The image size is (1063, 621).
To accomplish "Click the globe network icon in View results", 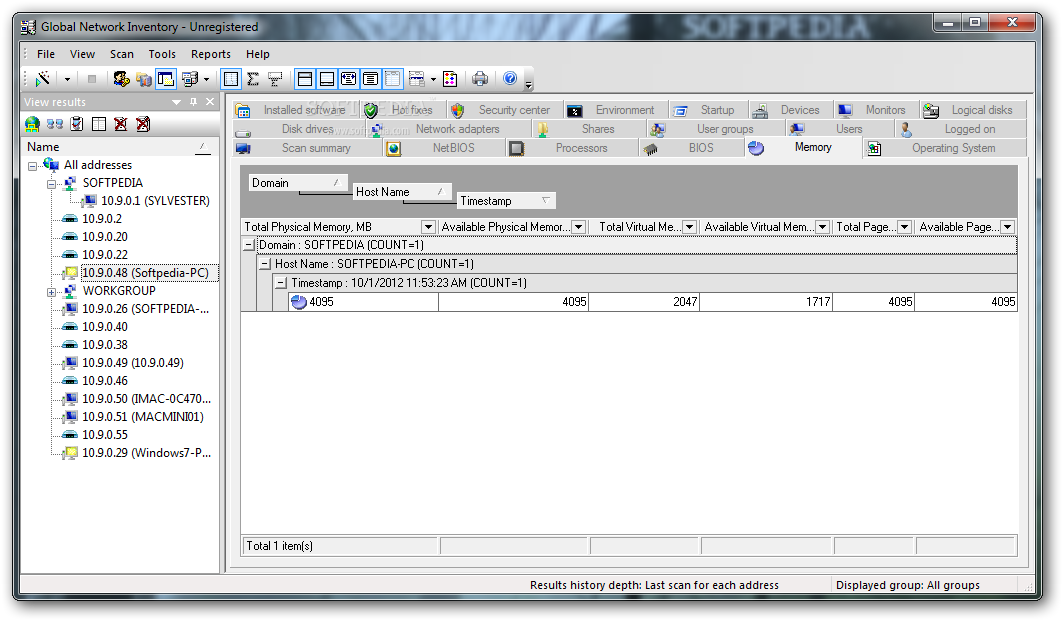I will click(33, 124).
